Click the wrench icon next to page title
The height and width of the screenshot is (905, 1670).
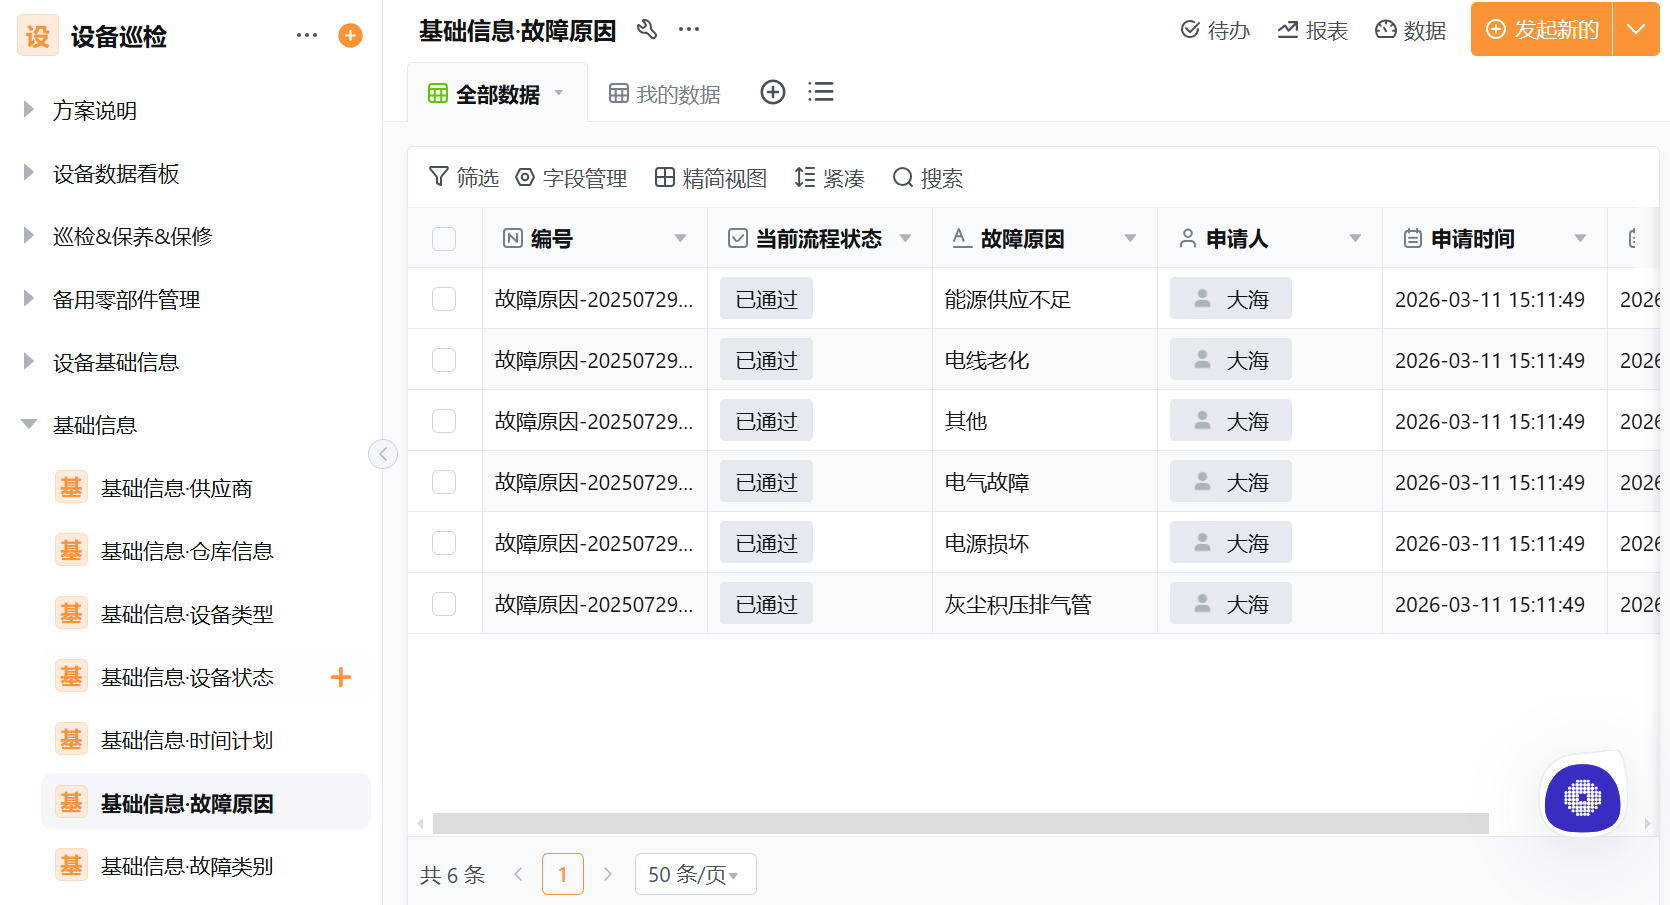(x=647, y=29)
